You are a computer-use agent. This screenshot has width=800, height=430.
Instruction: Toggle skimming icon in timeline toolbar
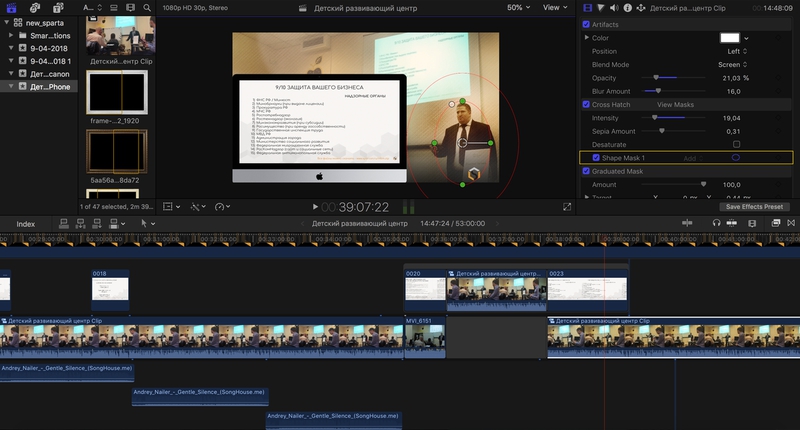pyautogui.click(x=687, y=223)
